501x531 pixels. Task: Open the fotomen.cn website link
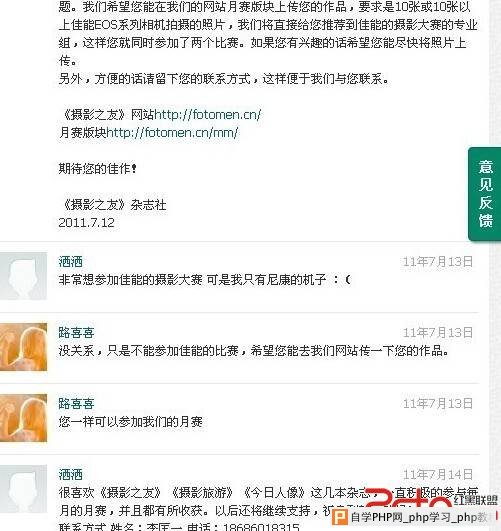208,115
